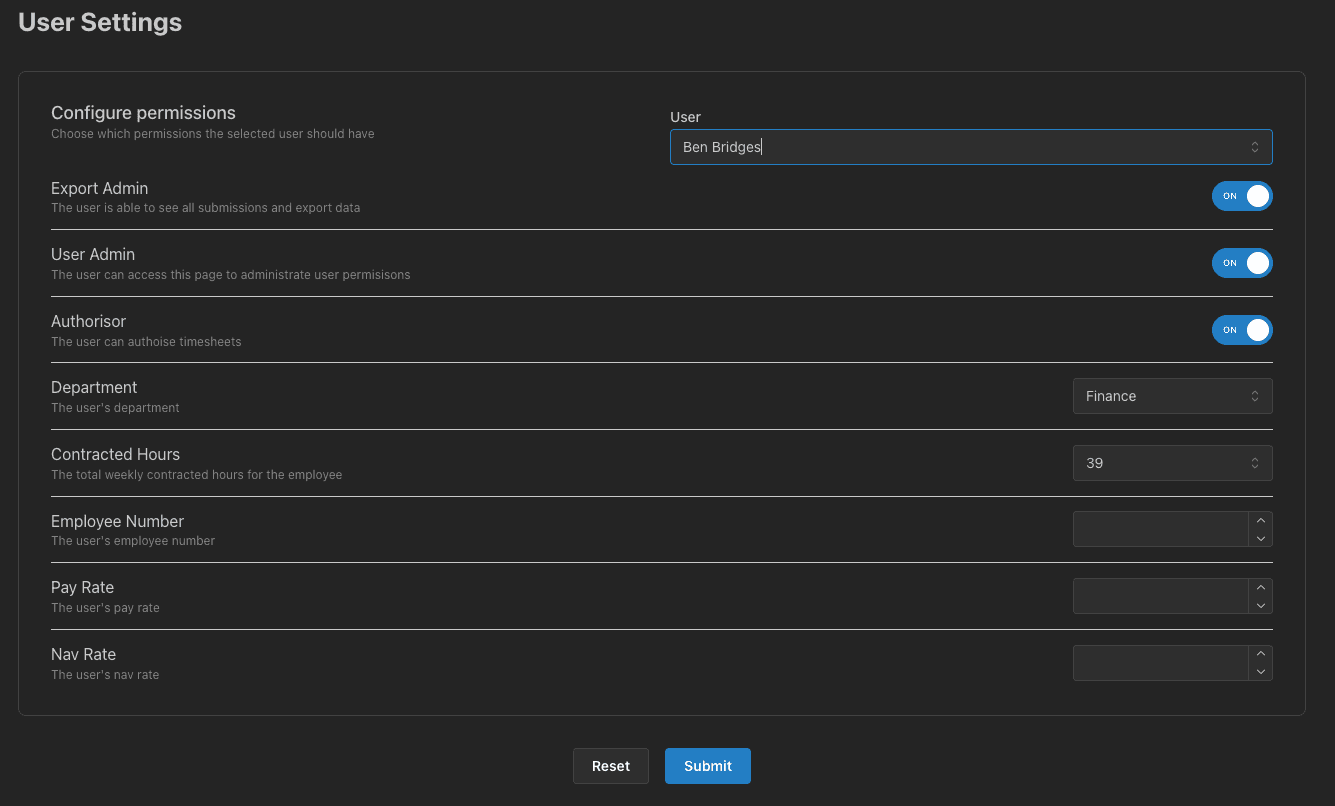Image resolution: width=1335 pixels, height=806 pixels.
Task: Click the down arrow on Employee Number
Action: pyautogui.click(x=1261, y=538)
